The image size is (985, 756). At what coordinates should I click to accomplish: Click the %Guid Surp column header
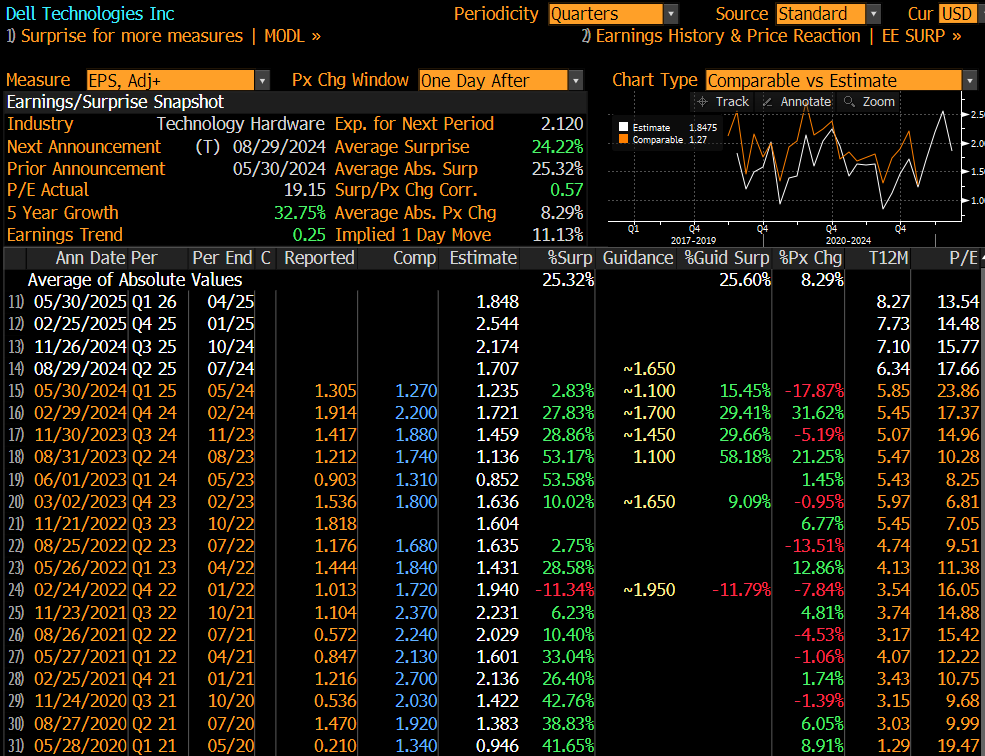coord(727,258)
